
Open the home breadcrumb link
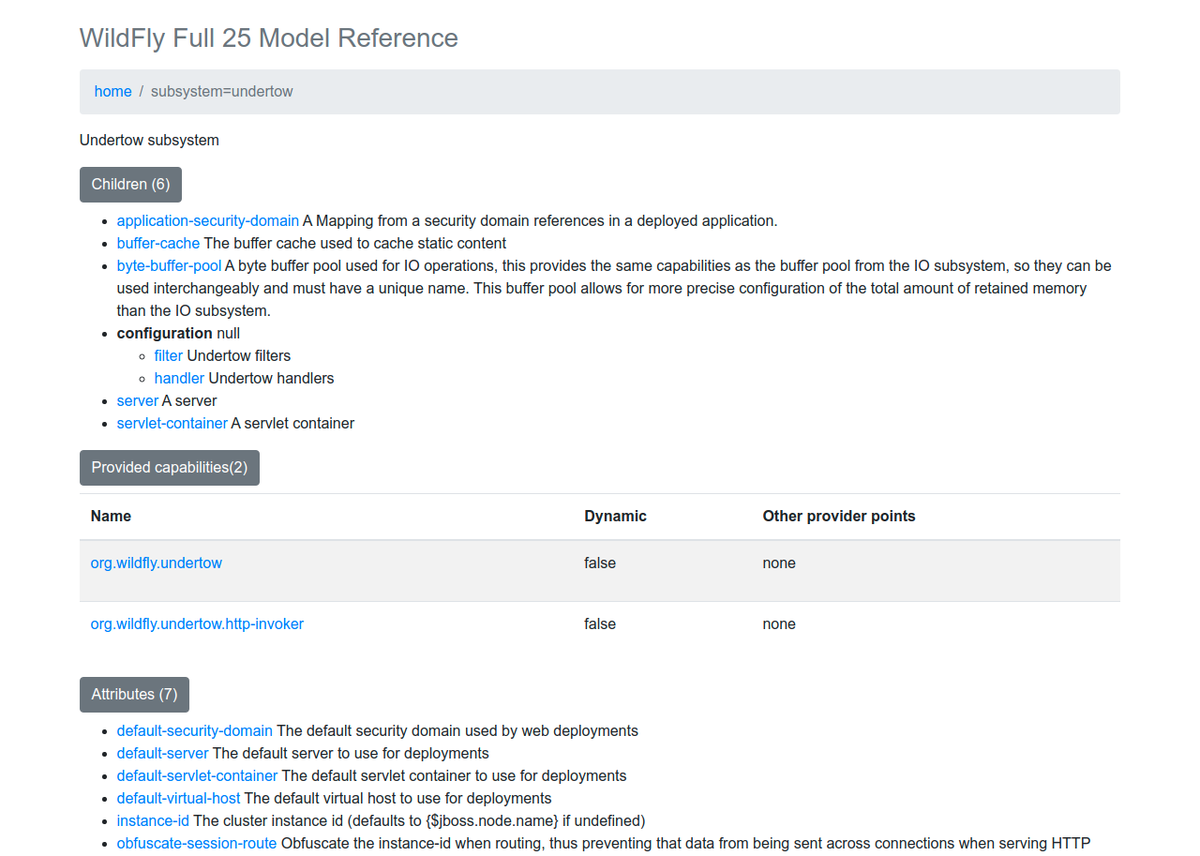point(112,91)
